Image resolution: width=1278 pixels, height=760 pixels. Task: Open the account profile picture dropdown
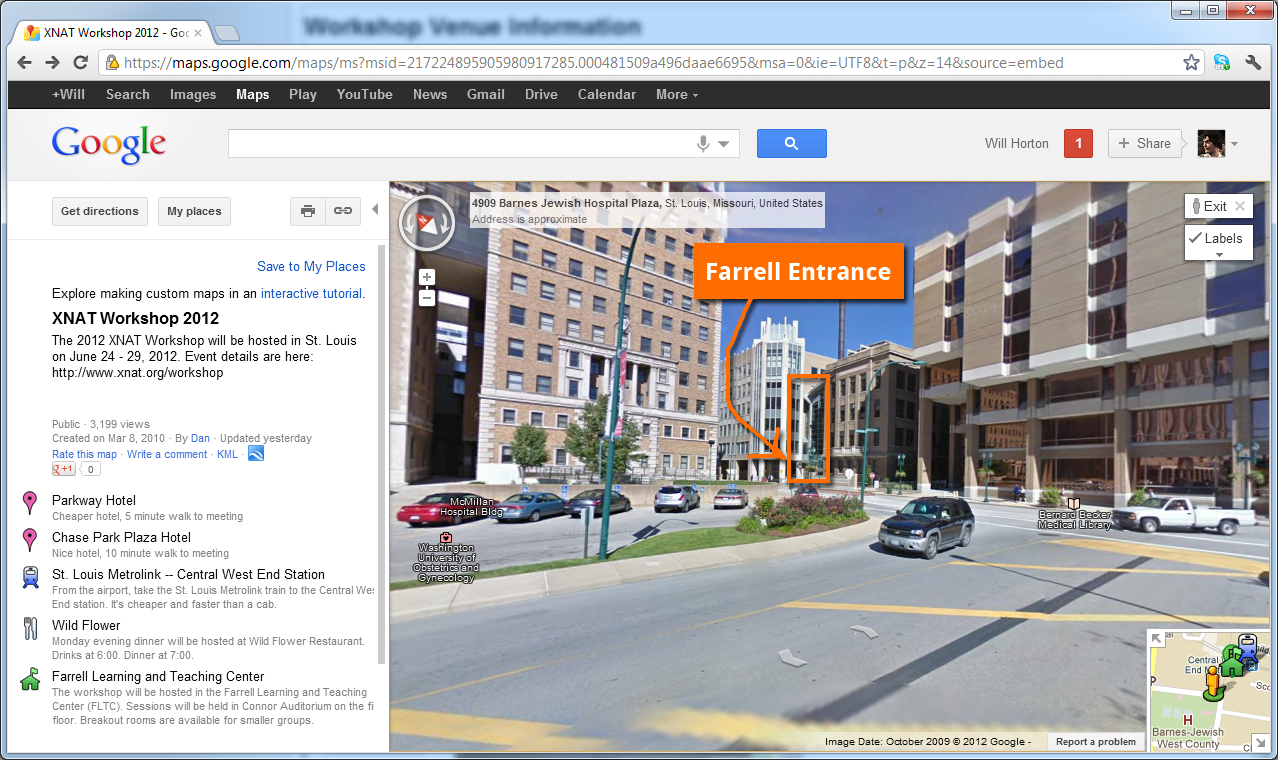[1218, 144]
